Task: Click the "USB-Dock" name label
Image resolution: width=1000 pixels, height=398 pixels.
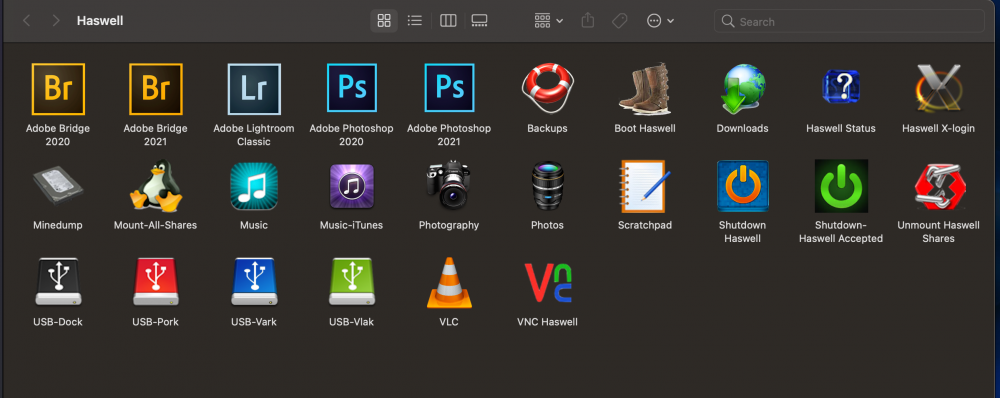Action: click(58, 322)
